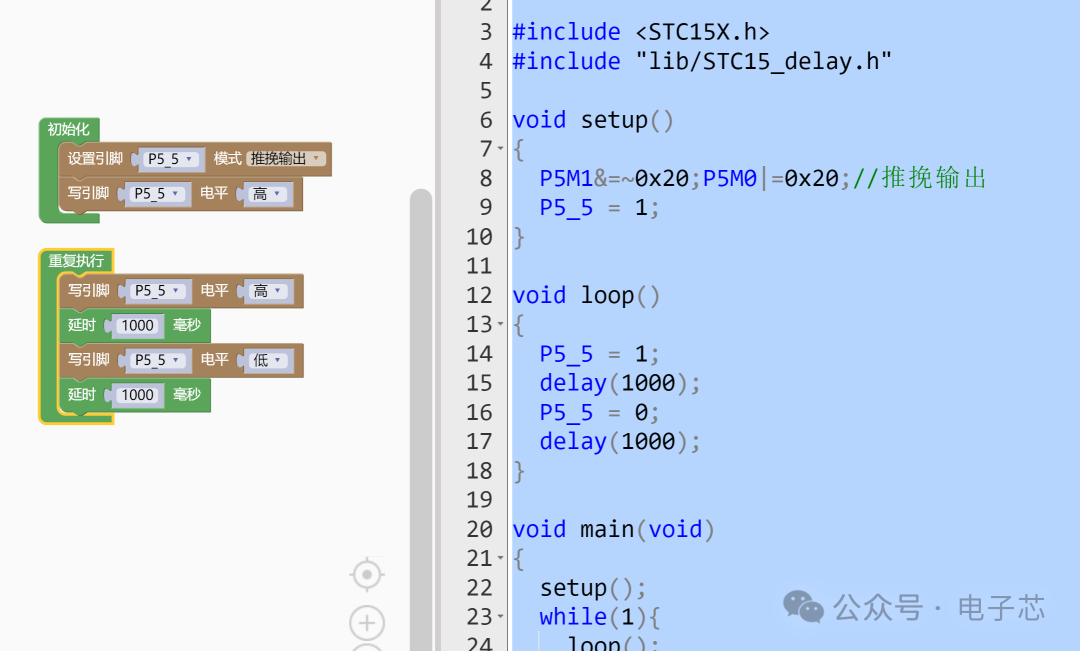Collapse the loop function fold at line 13

[x=501, y=324]
